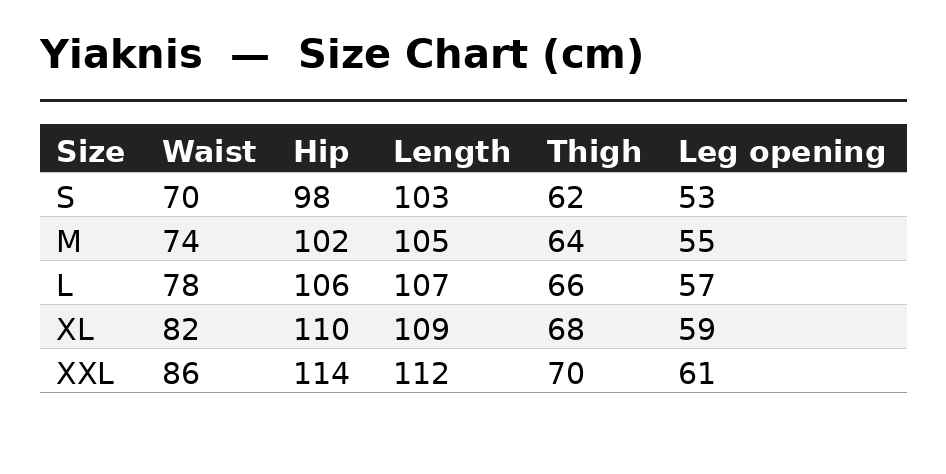Select the Thigh column header
946x474 pixels.
pos(594,151)
